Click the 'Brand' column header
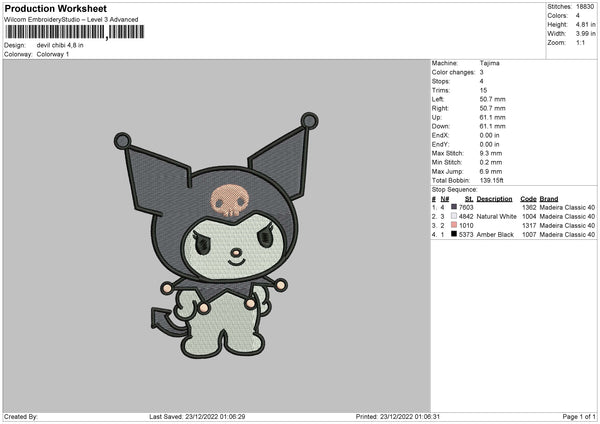The height and width of the screenshot is (424, 600). (549, 199)
